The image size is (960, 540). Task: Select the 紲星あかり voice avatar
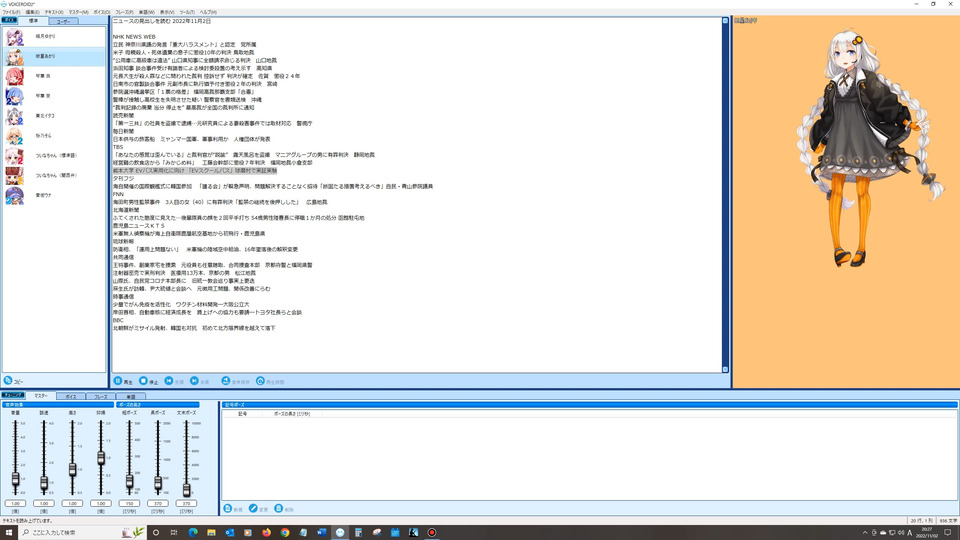click(14, 56)
